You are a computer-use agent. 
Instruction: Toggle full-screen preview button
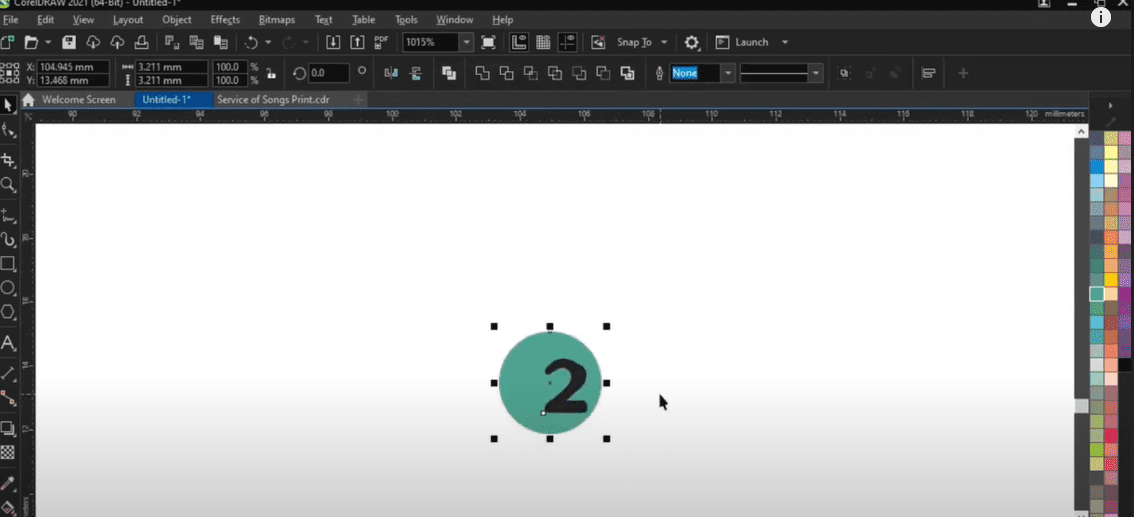coord(488,42)
